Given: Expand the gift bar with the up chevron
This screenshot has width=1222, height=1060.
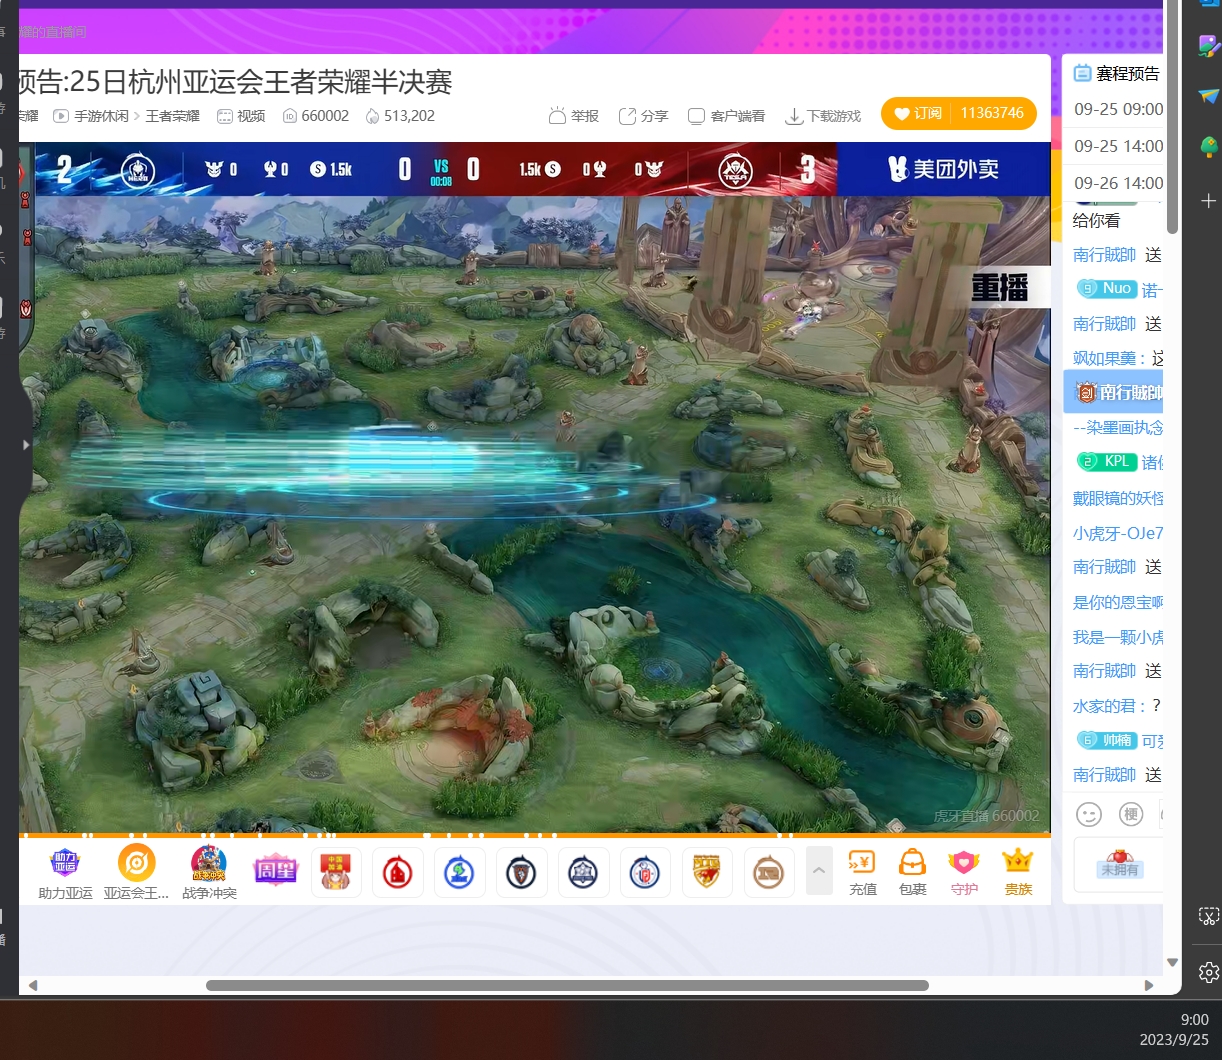Looking at the screenshot, I should (819, 871).
